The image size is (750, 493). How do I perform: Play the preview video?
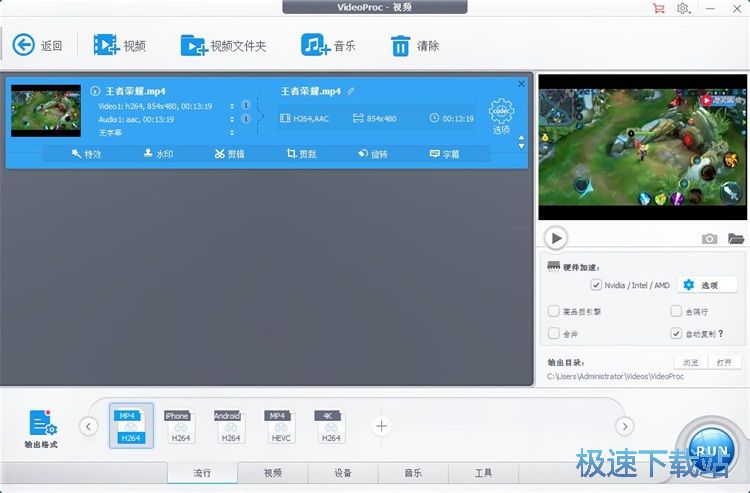(556, 238)
